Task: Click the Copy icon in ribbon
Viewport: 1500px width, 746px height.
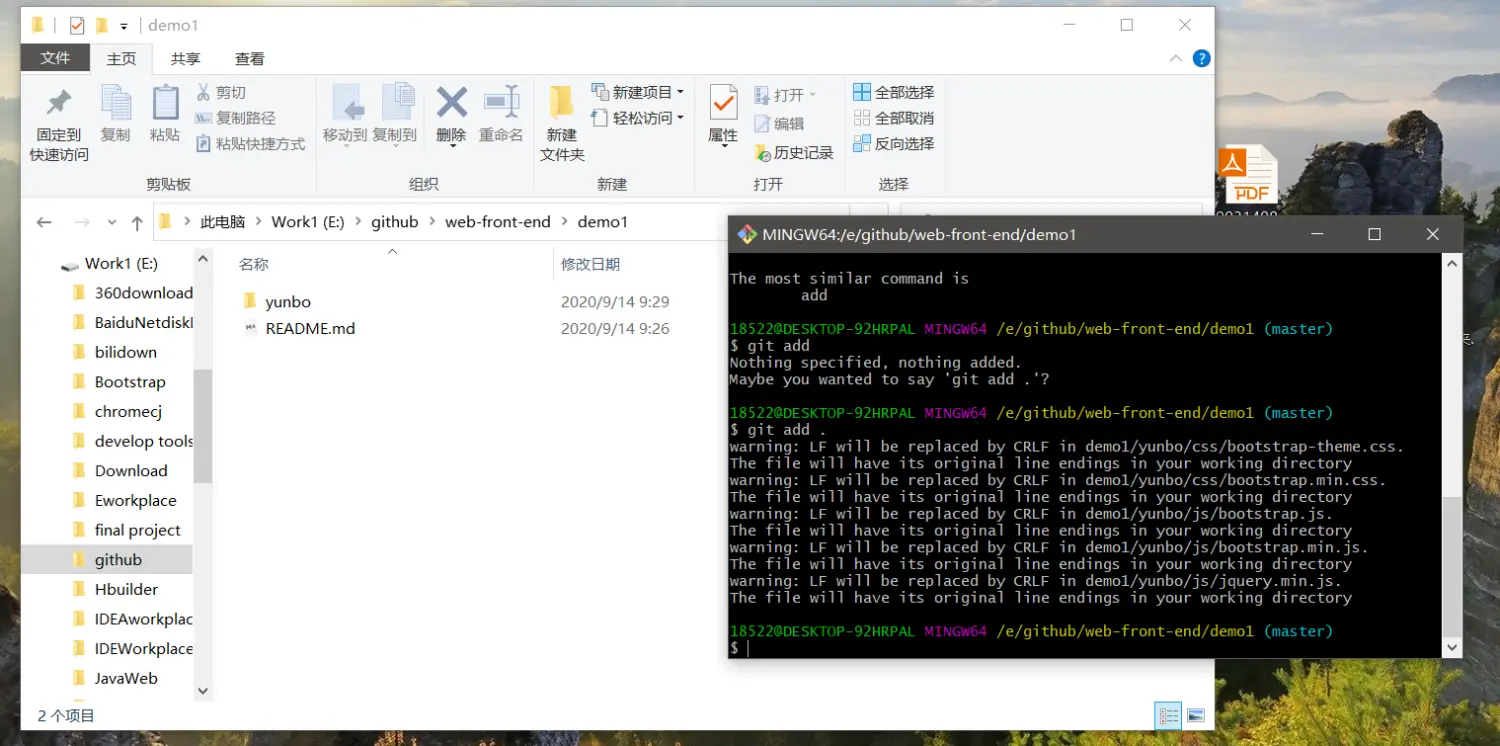Action: [x=115, y=103]
